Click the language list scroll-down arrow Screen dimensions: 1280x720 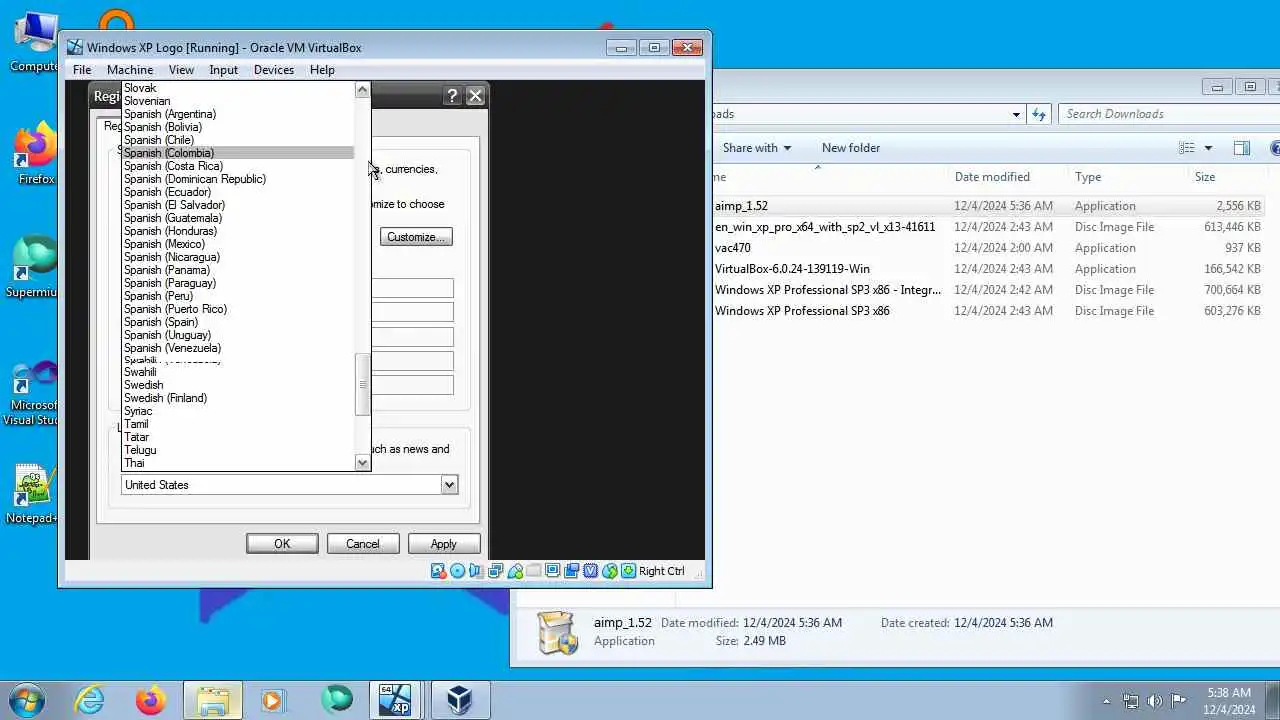pos(363,463)
